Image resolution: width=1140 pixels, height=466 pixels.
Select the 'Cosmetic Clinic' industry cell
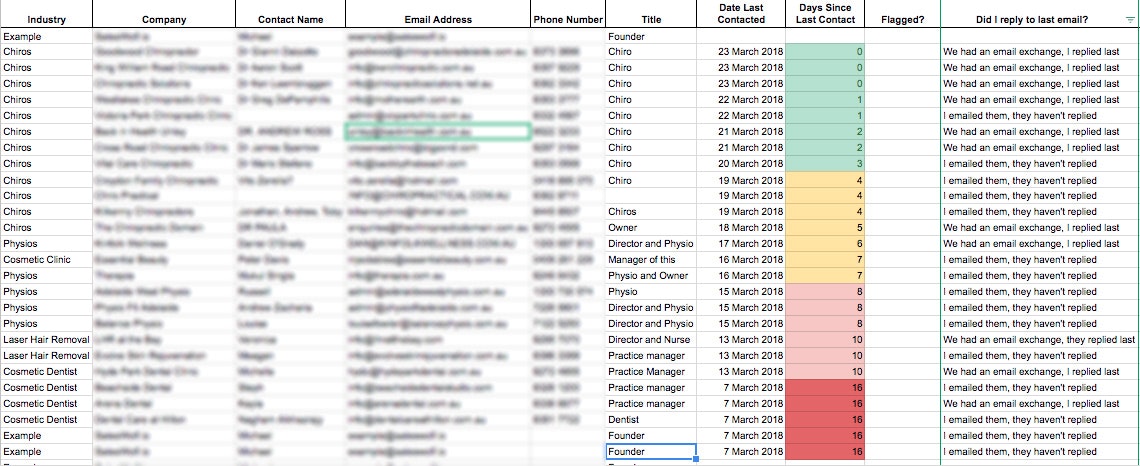[47, 260]
